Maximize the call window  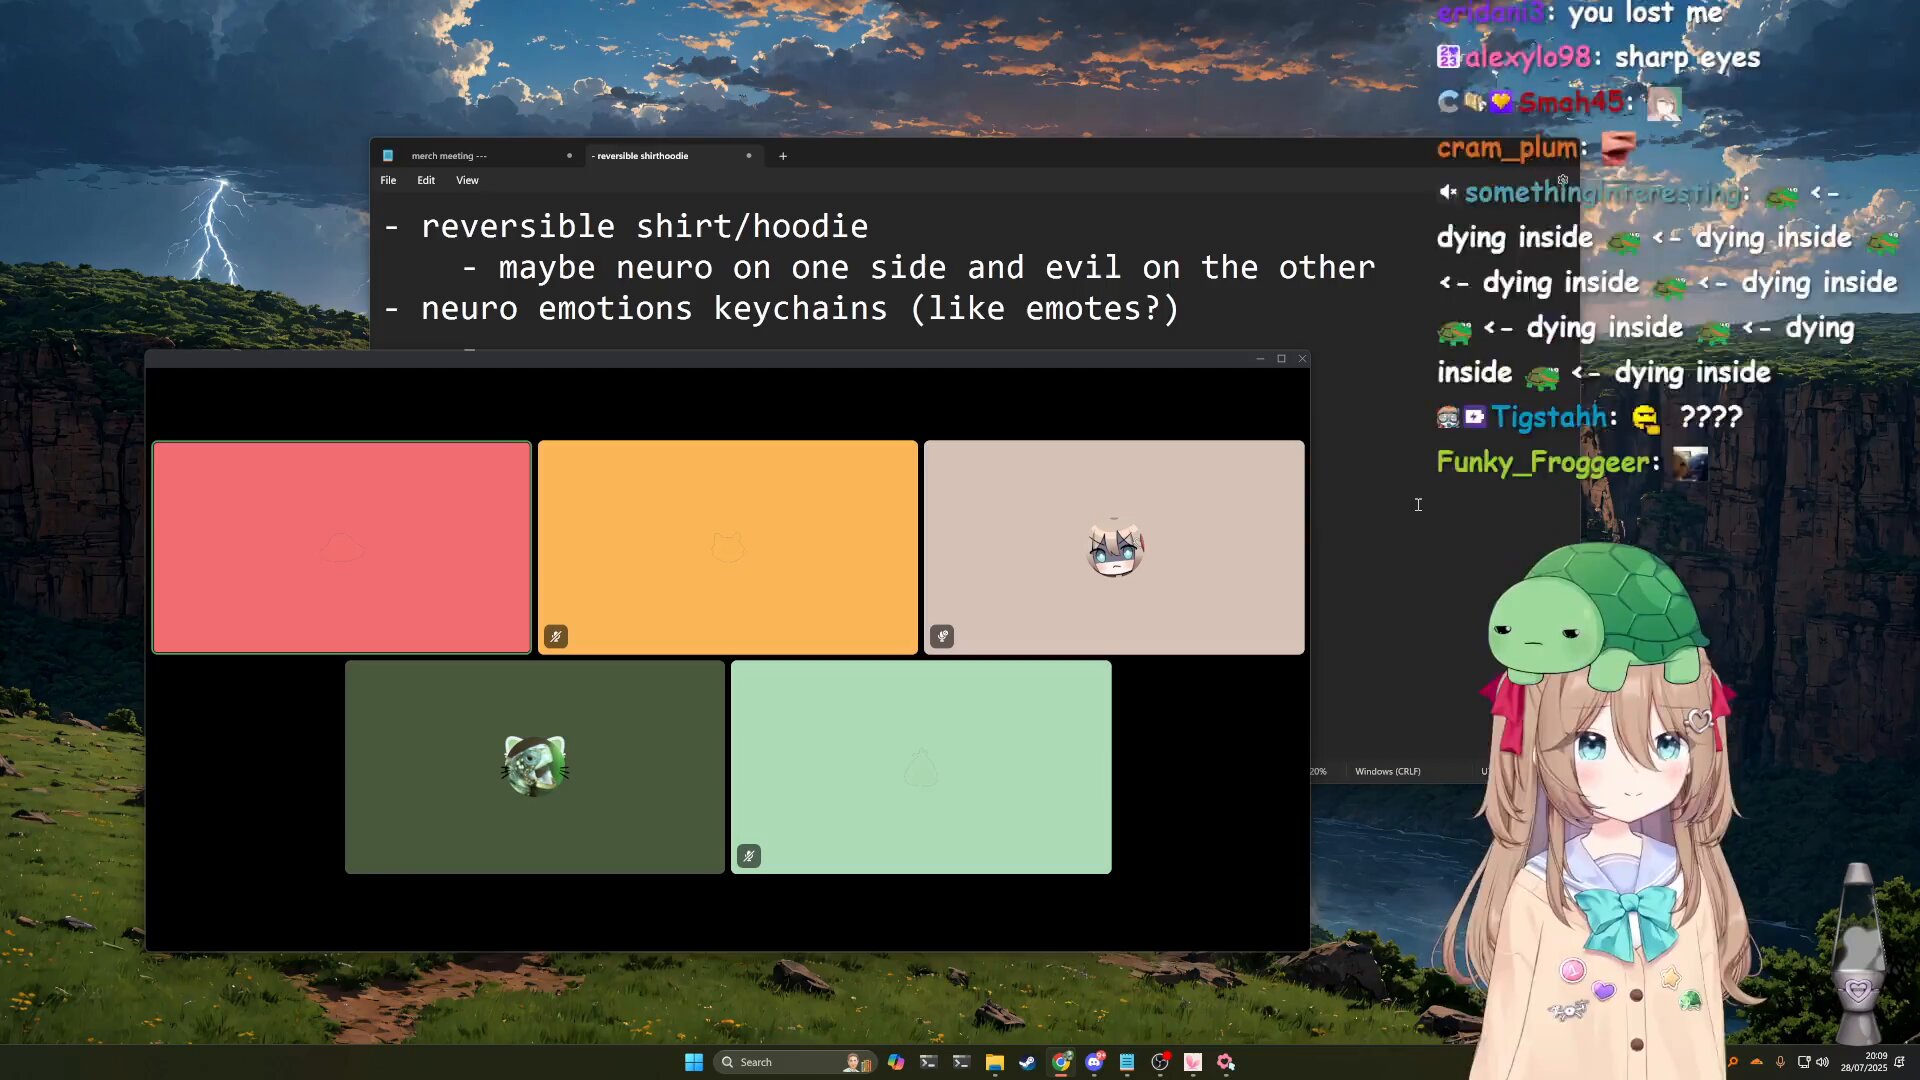(1281, 359)
